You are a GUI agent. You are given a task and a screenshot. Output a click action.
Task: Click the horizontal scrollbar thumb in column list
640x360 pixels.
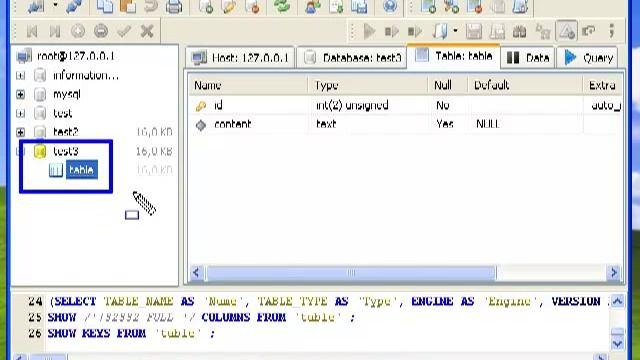click(x=351, y=272)
